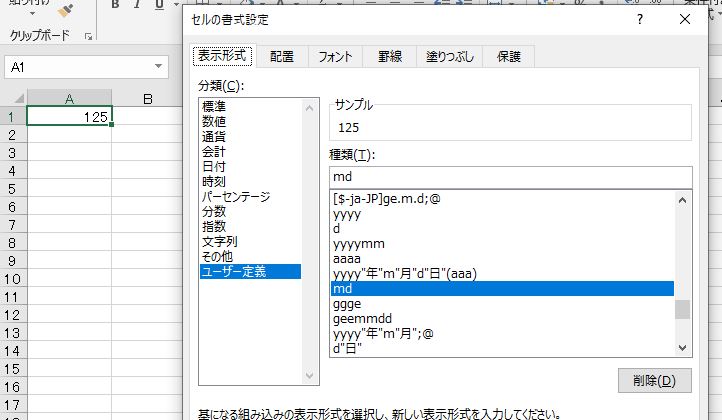Choose format [$-ja-JP]ge.m.d;@
This screenshot has height=420, width=722.
click(502, 199)
